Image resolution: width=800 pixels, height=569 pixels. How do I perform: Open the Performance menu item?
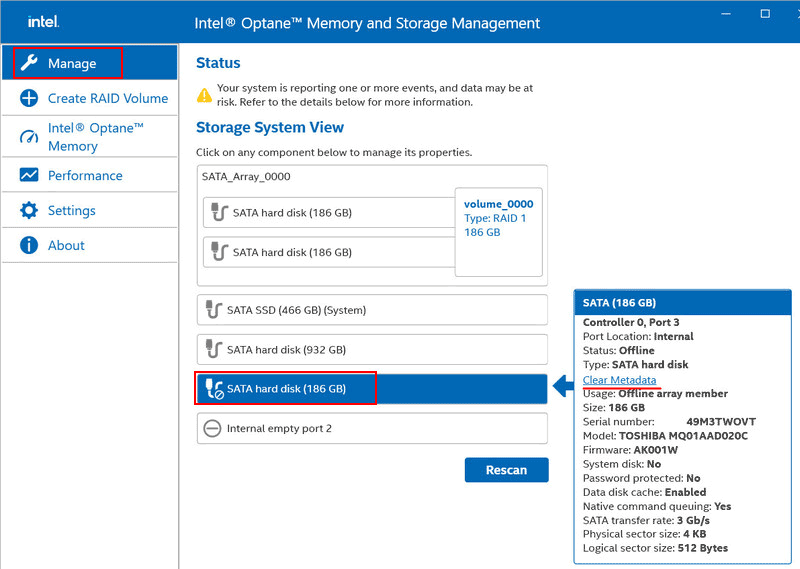(85, 175)
